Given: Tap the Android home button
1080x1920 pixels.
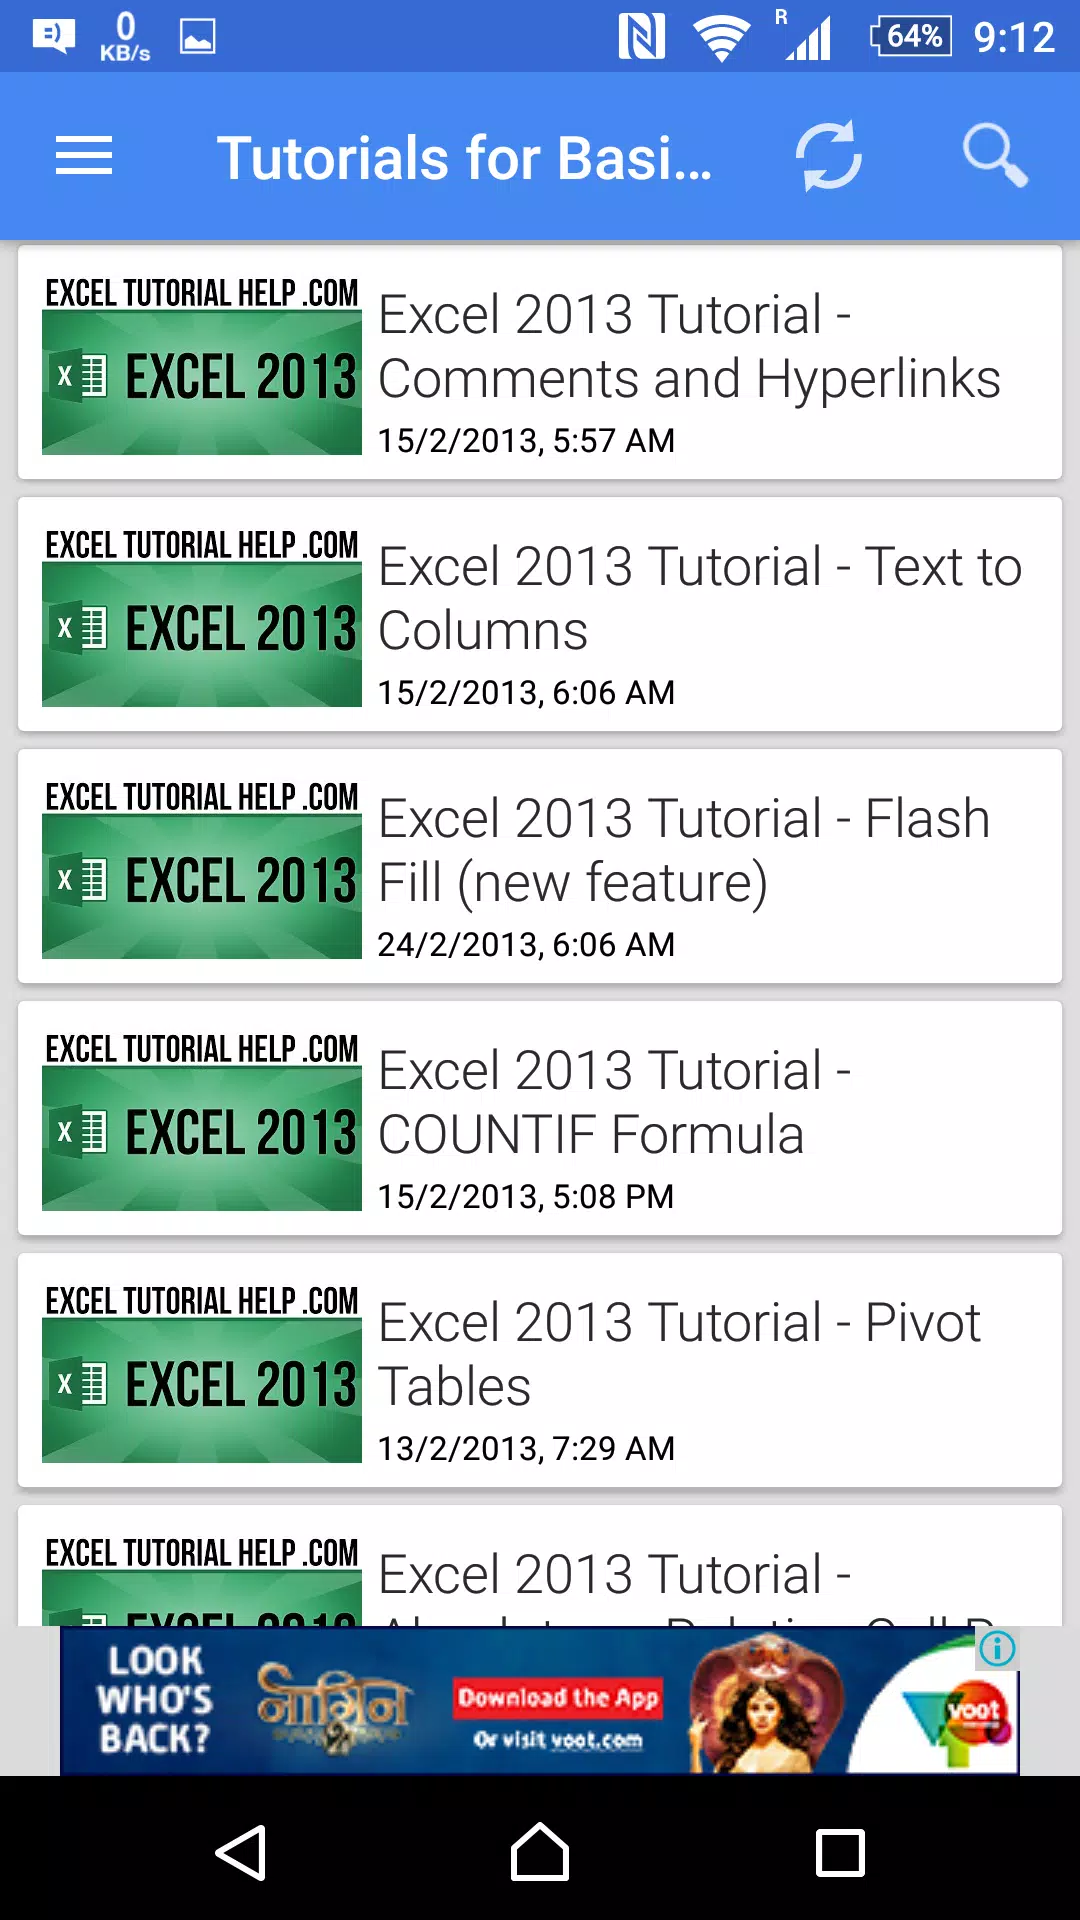Looking at the screenshot, I should [540, 1852].
